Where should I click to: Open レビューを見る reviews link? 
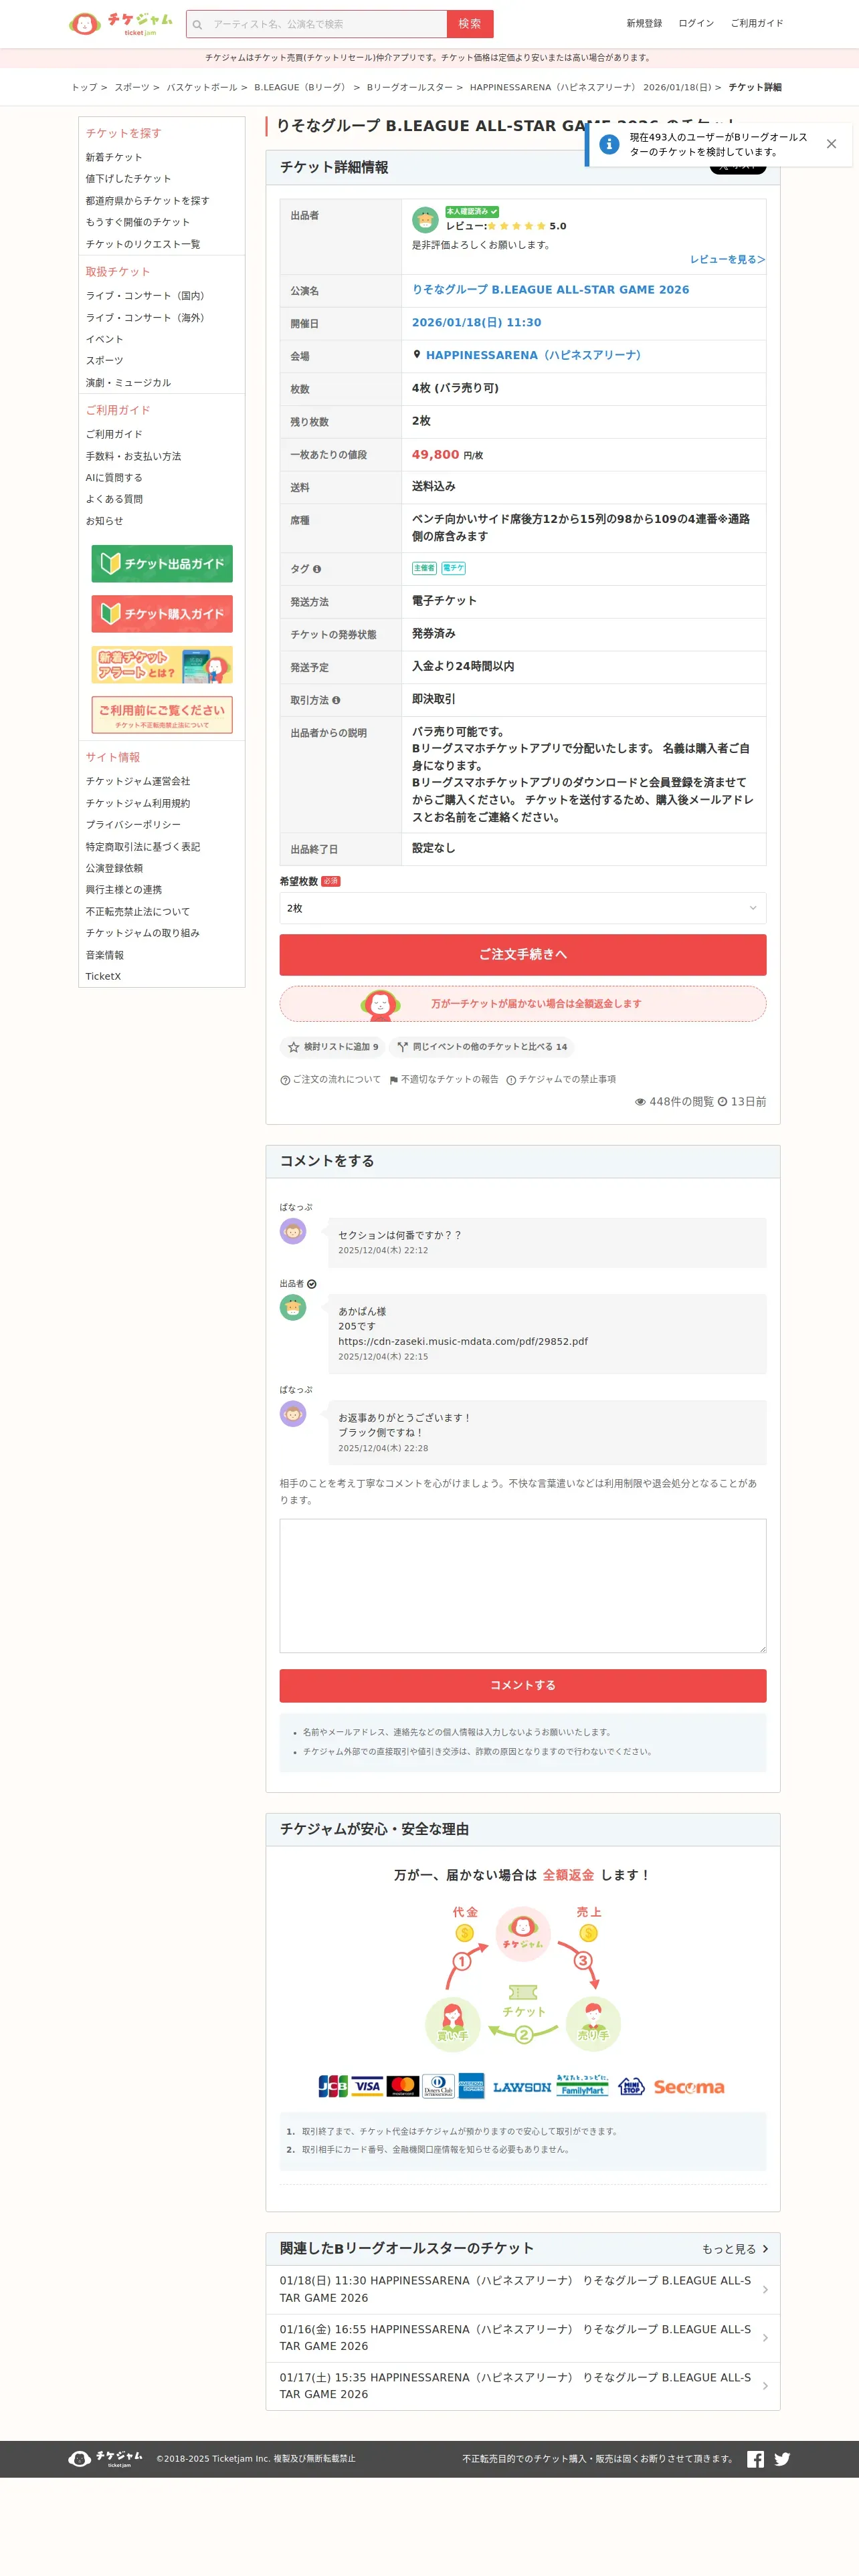(x=727, y=259)
